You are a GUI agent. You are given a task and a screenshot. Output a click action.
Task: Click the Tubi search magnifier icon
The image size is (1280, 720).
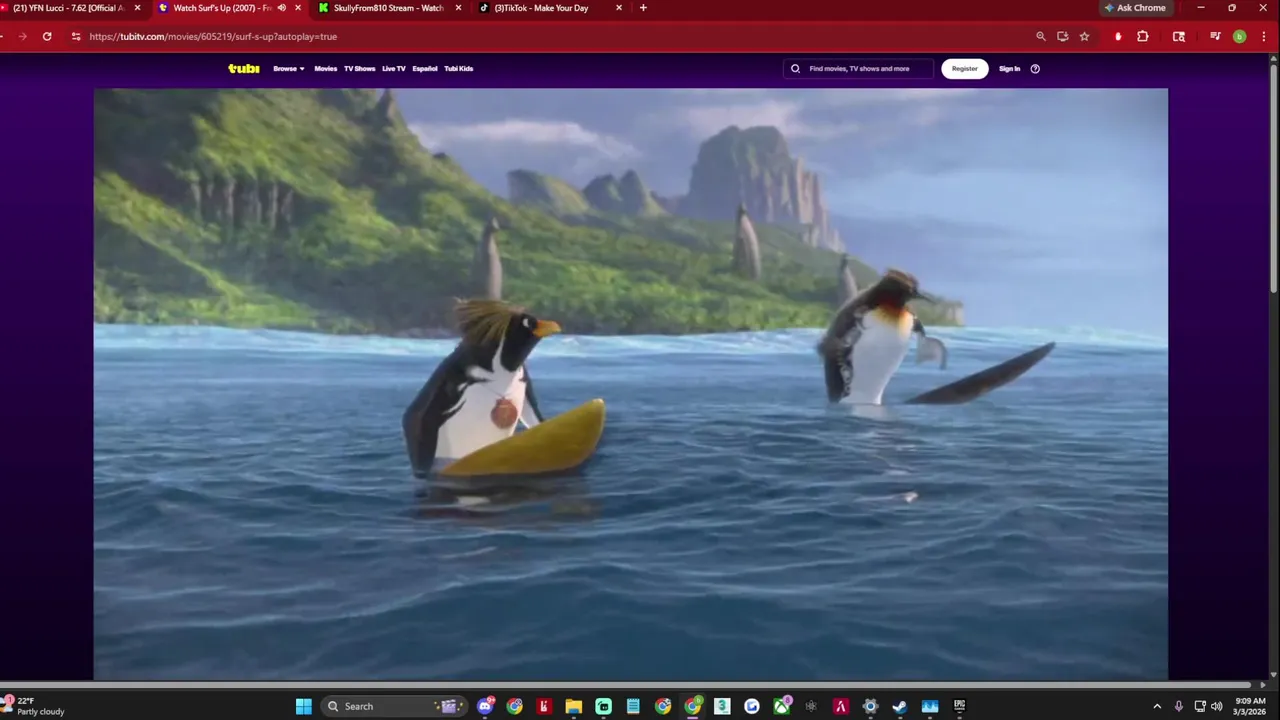[x=796, y=69]
